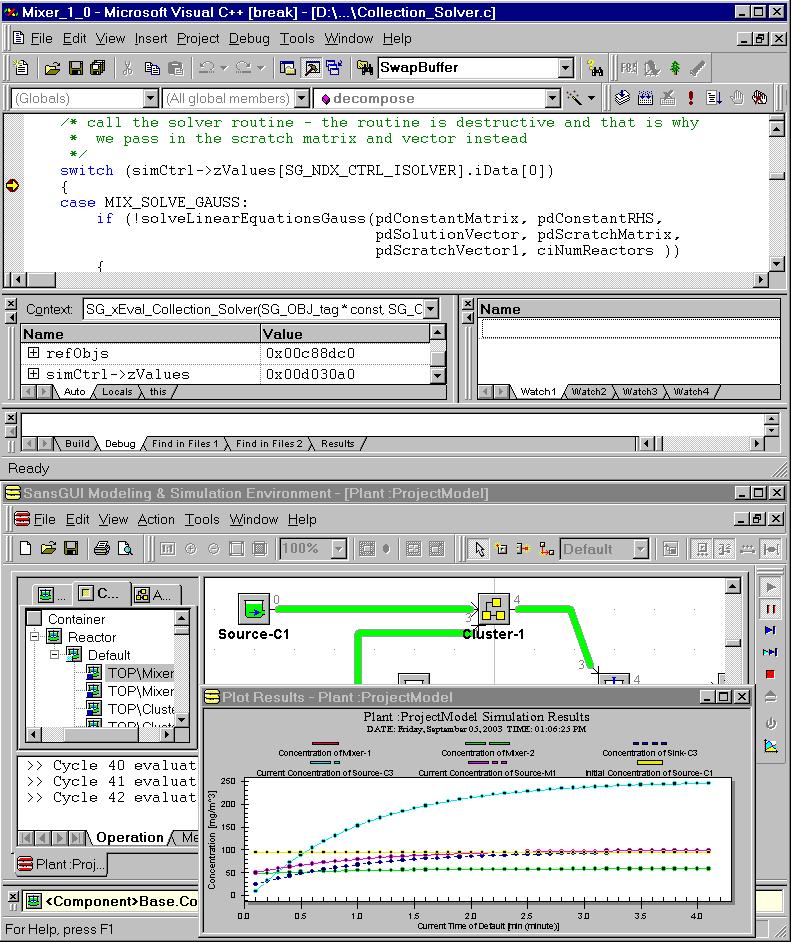Expand the simCtrl->zValues variable node
Viewport: 791px width, 942px height.
point(33,374)
